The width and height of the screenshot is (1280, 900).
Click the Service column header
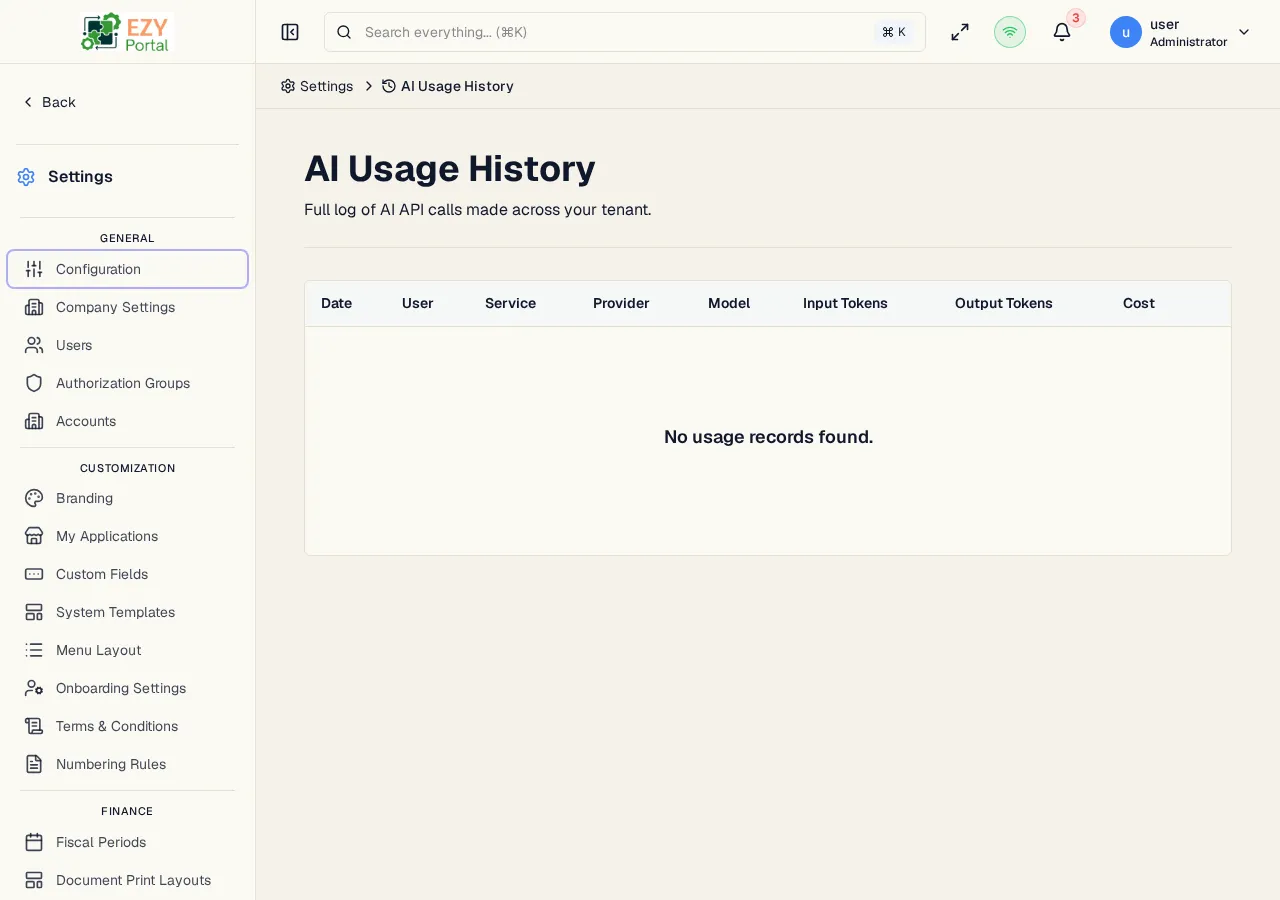point(510,303)
